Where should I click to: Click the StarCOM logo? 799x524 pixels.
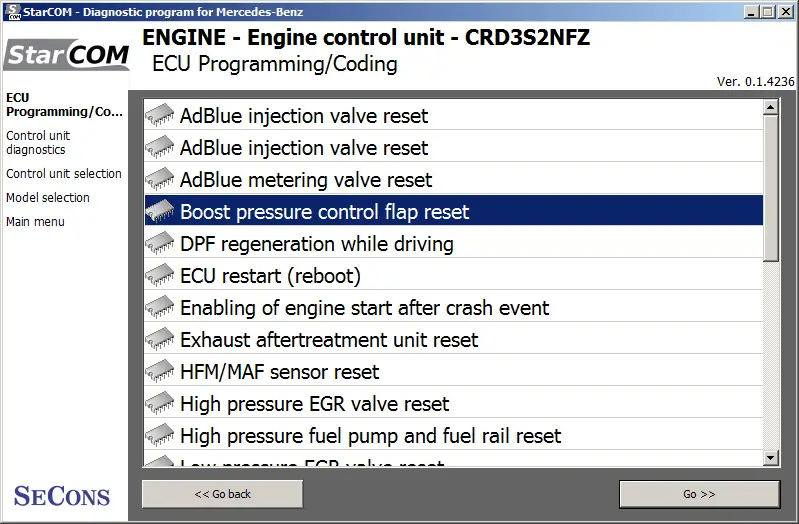67,55
